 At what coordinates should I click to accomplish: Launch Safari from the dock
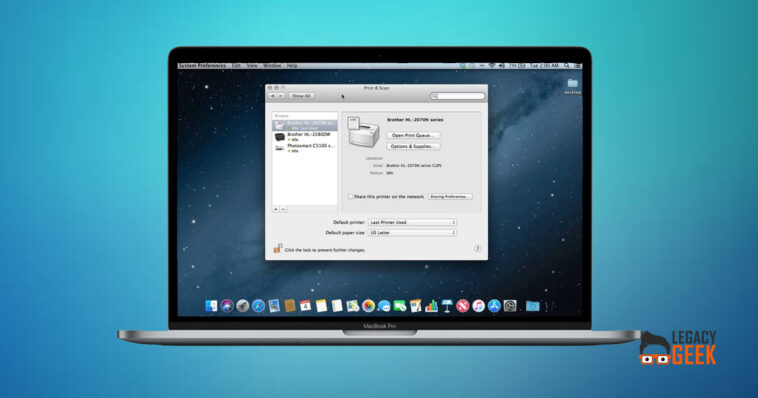259,306
